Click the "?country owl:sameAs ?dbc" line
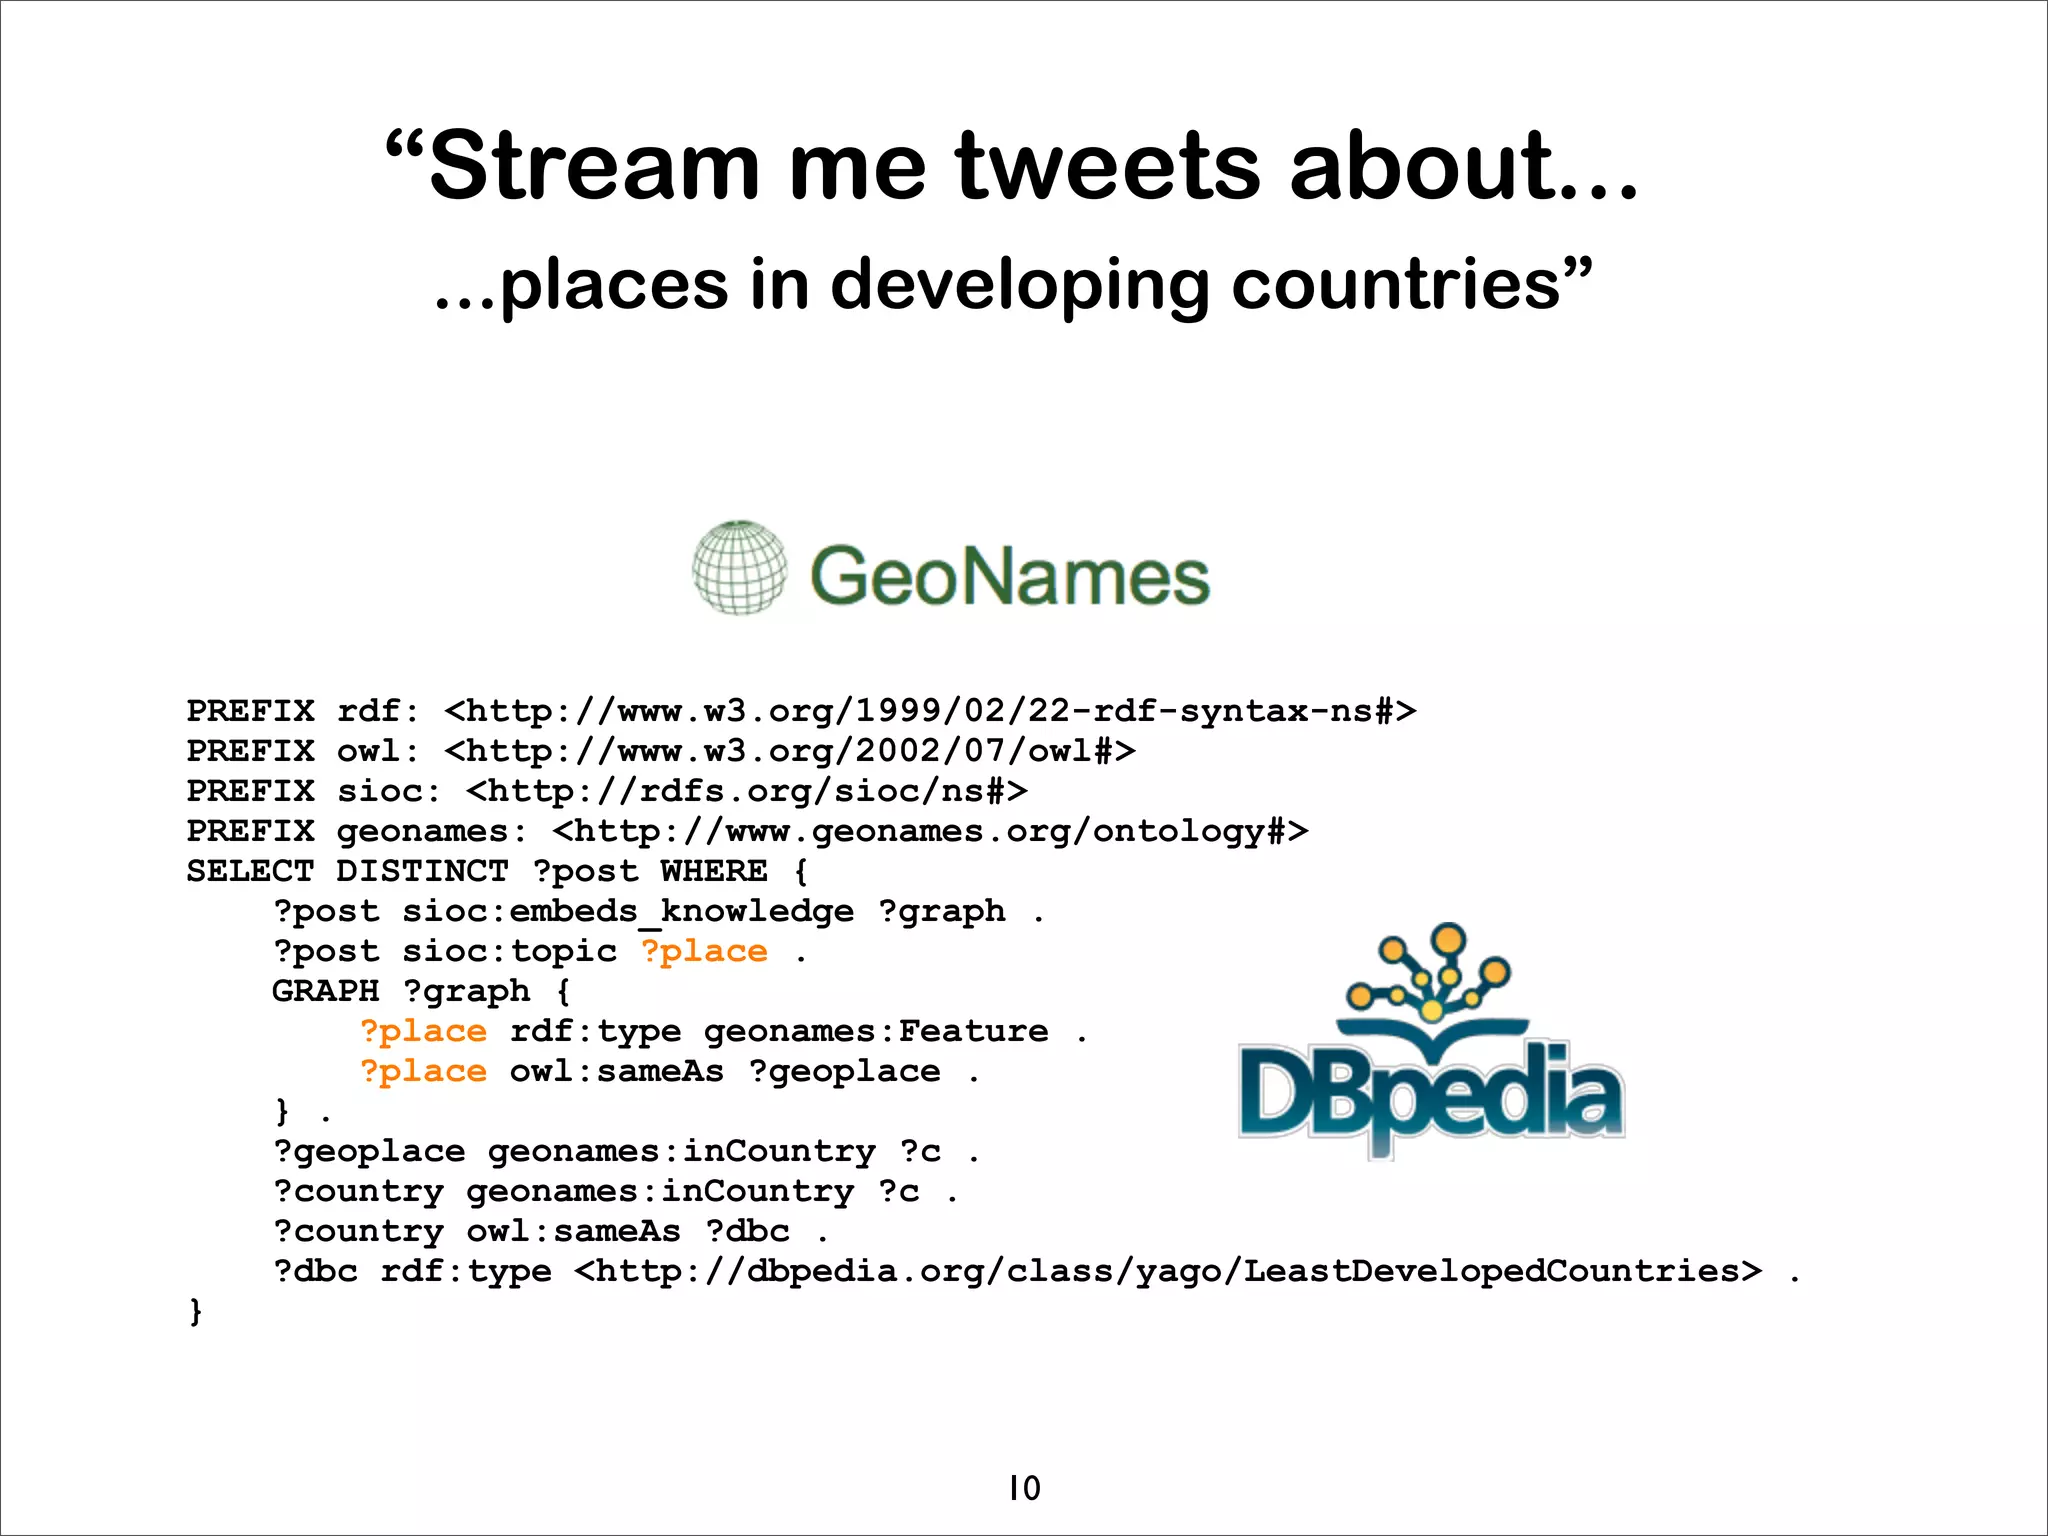2048x1536 pixels. (550, 1231)
